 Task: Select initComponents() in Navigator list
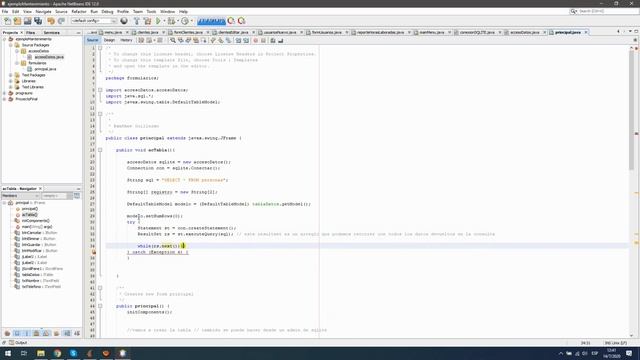coord(36,221)
